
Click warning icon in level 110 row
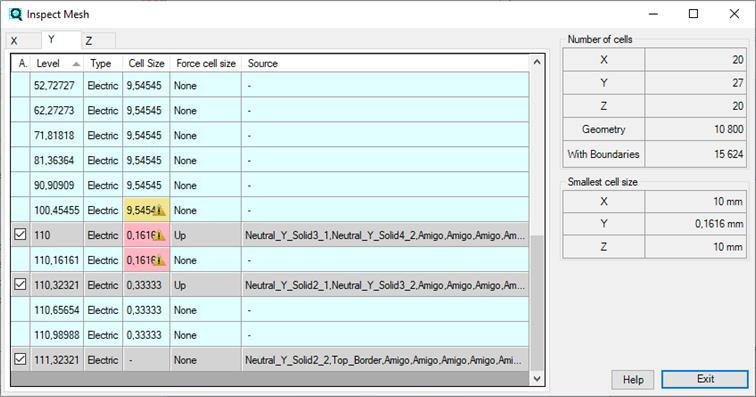160,235
